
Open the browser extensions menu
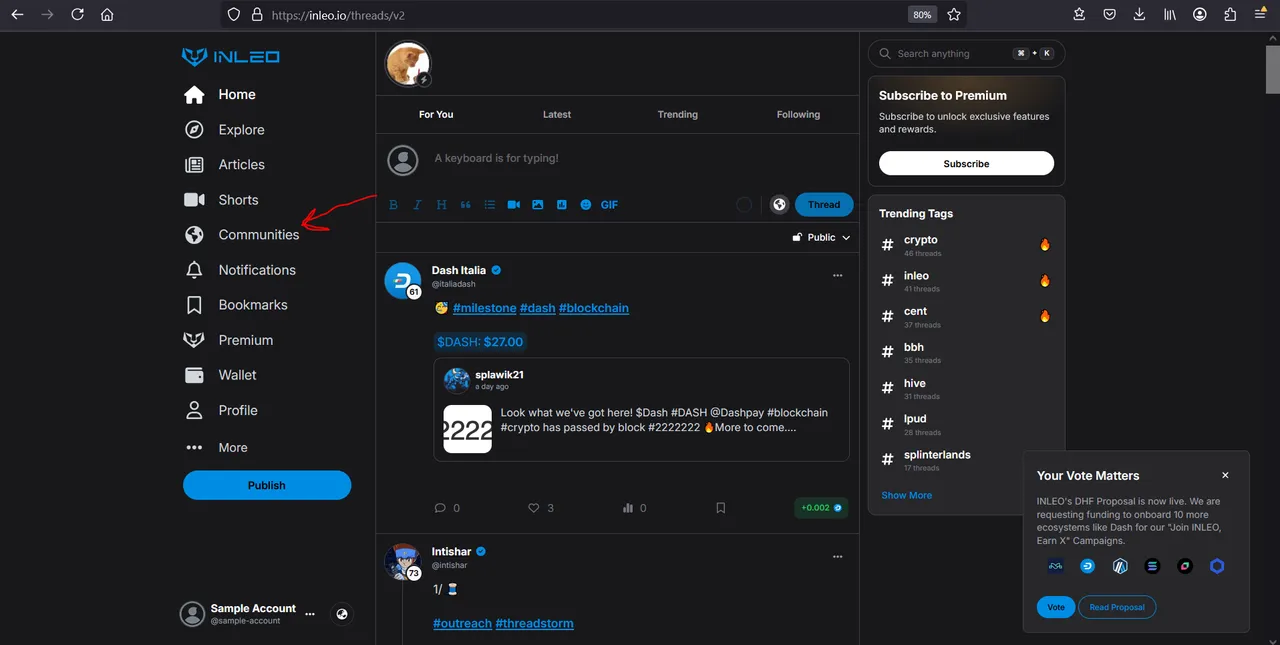tap(1230, 15)
